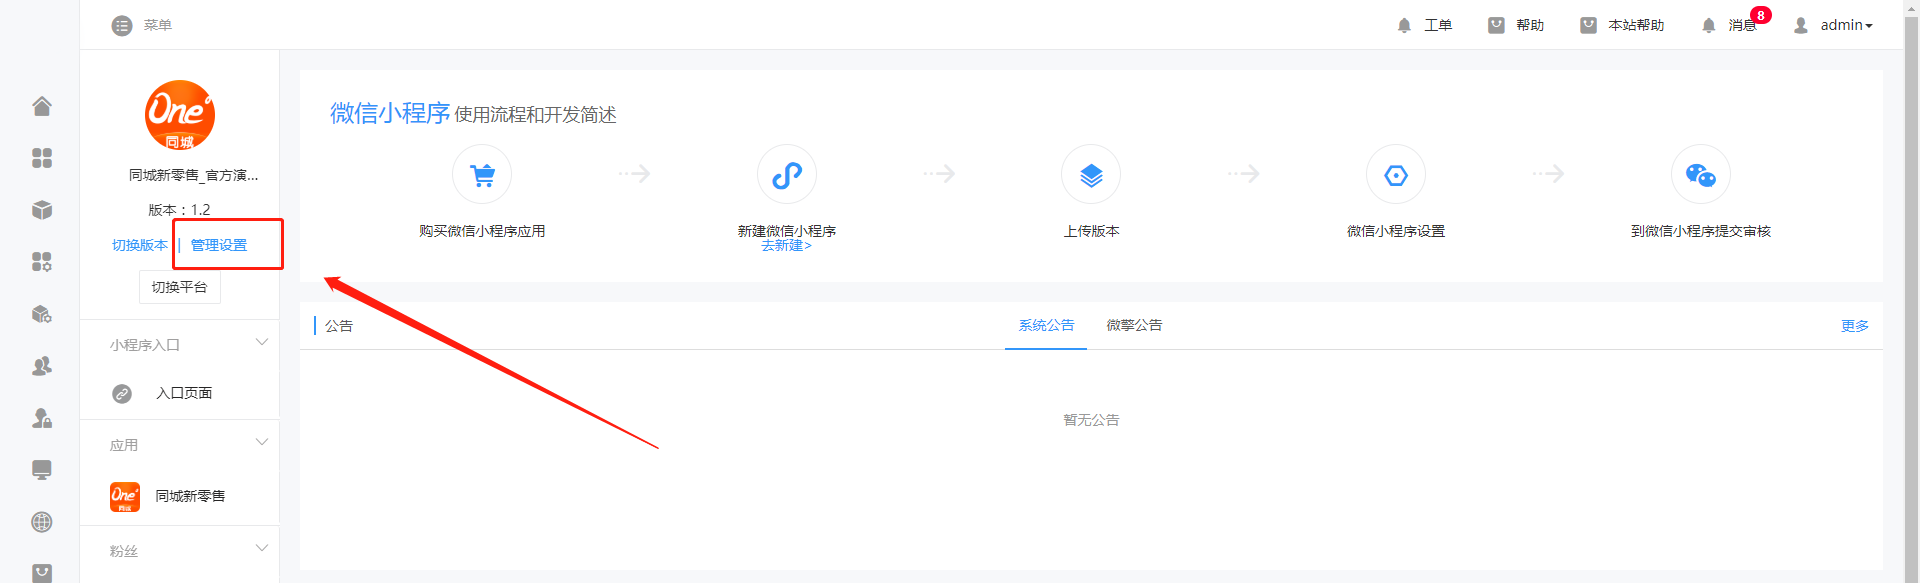The width and height of the screenshot is (1920, 583).
Task: Follow the 去新建> link
Action: [x=787, y=246]
